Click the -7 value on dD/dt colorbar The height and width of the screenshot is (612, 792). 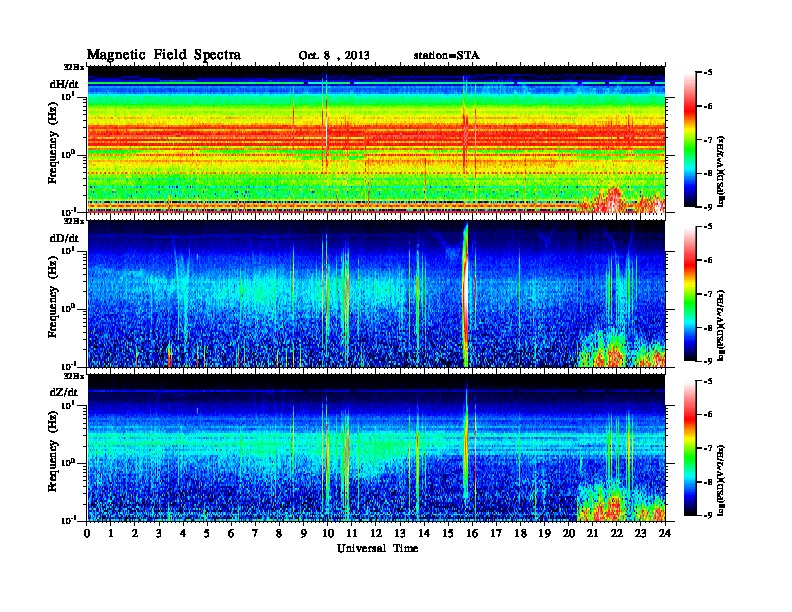click(708, 294)
